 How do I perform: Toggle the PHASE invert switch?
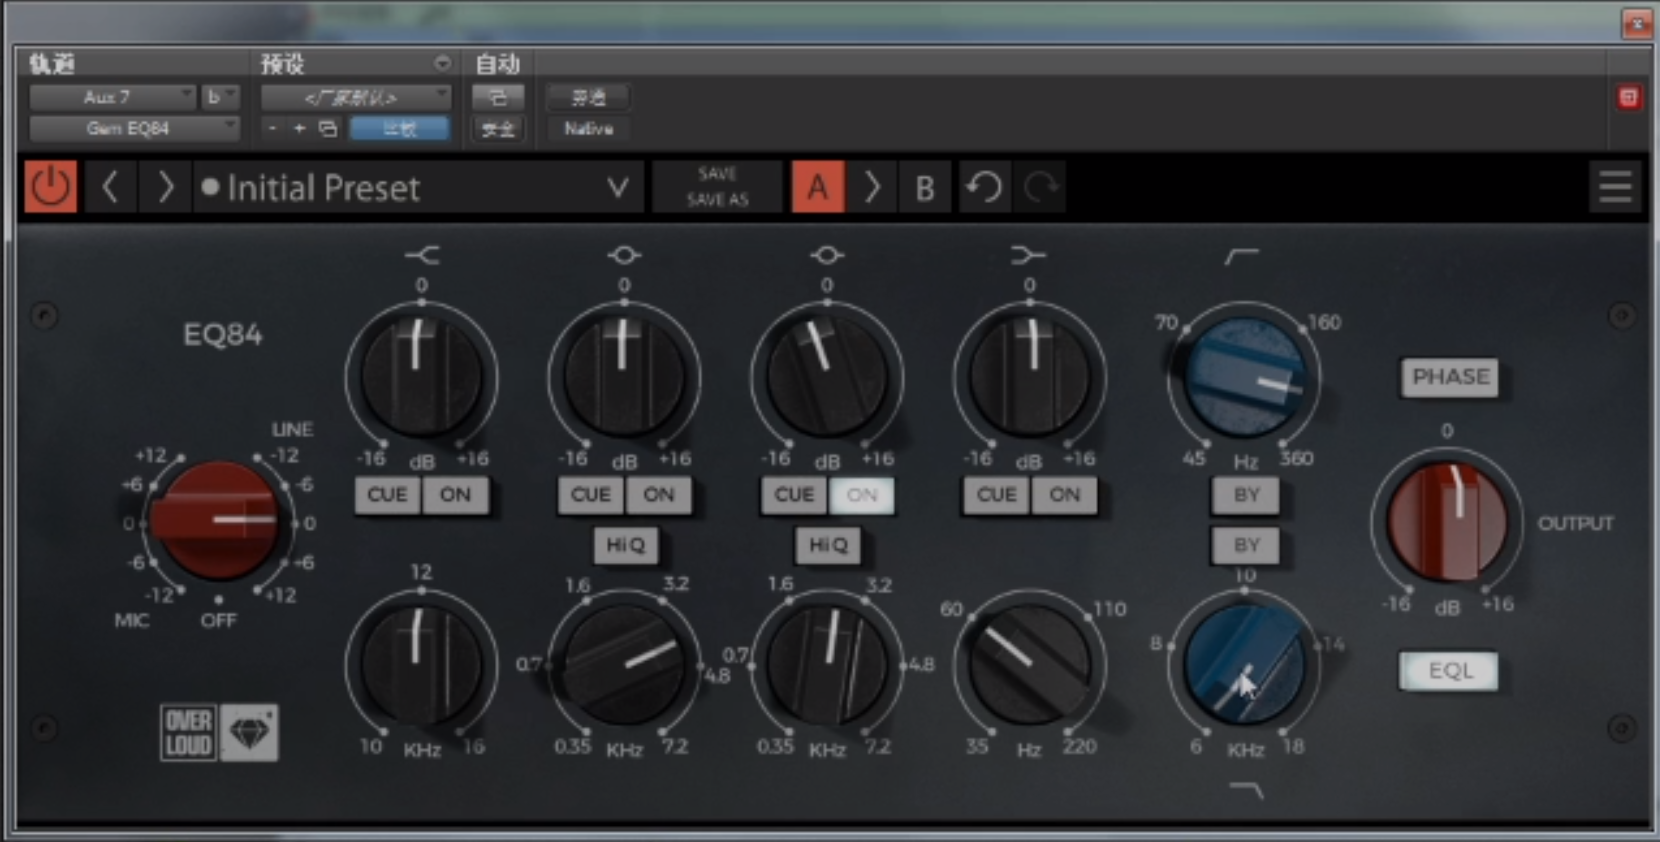[1450, 377]
